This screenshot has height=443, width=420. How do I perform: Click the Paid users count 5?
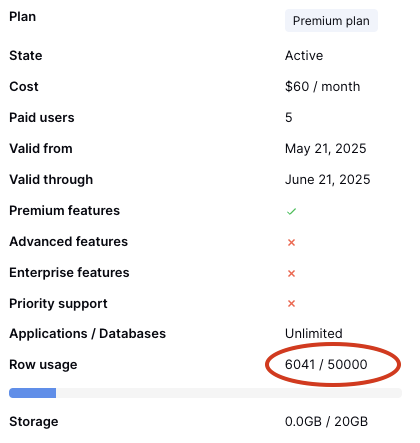click(289, 117)
